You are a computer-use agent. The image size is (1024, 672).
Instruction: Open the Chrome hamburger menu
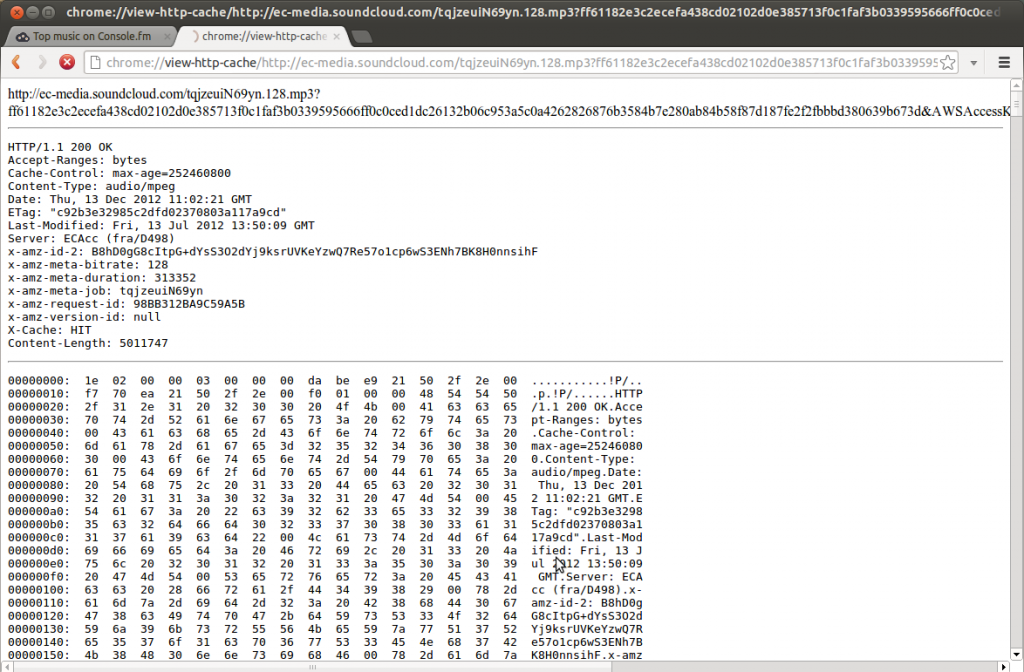(1004, 63)
